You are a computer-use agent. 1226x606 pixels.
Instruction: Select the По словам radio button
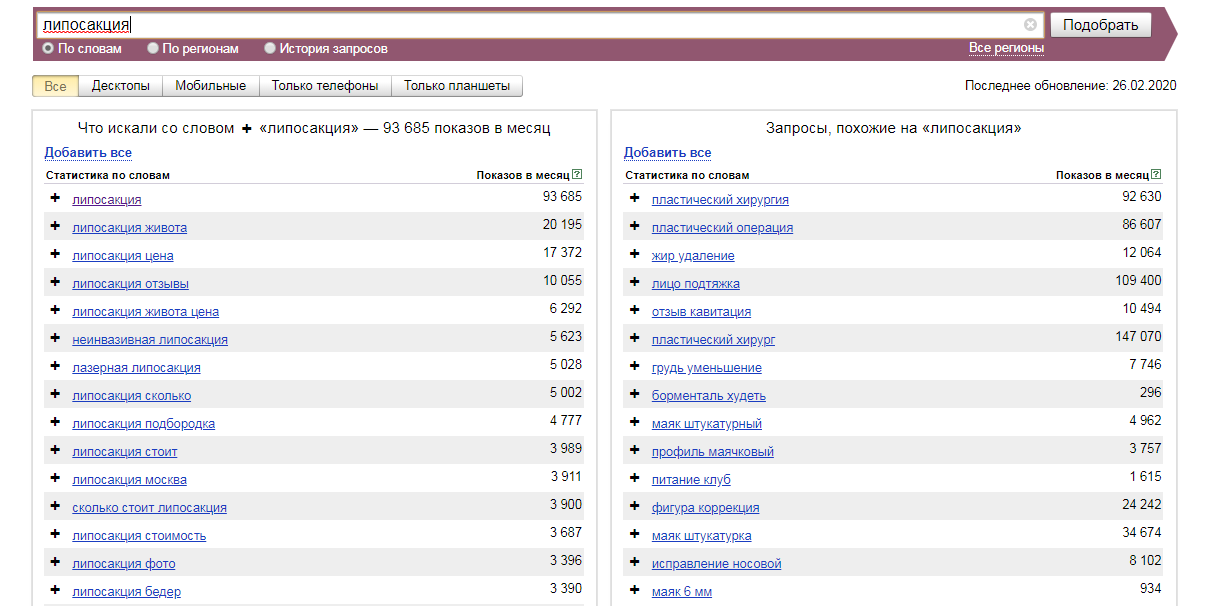[x=48, y=48]
